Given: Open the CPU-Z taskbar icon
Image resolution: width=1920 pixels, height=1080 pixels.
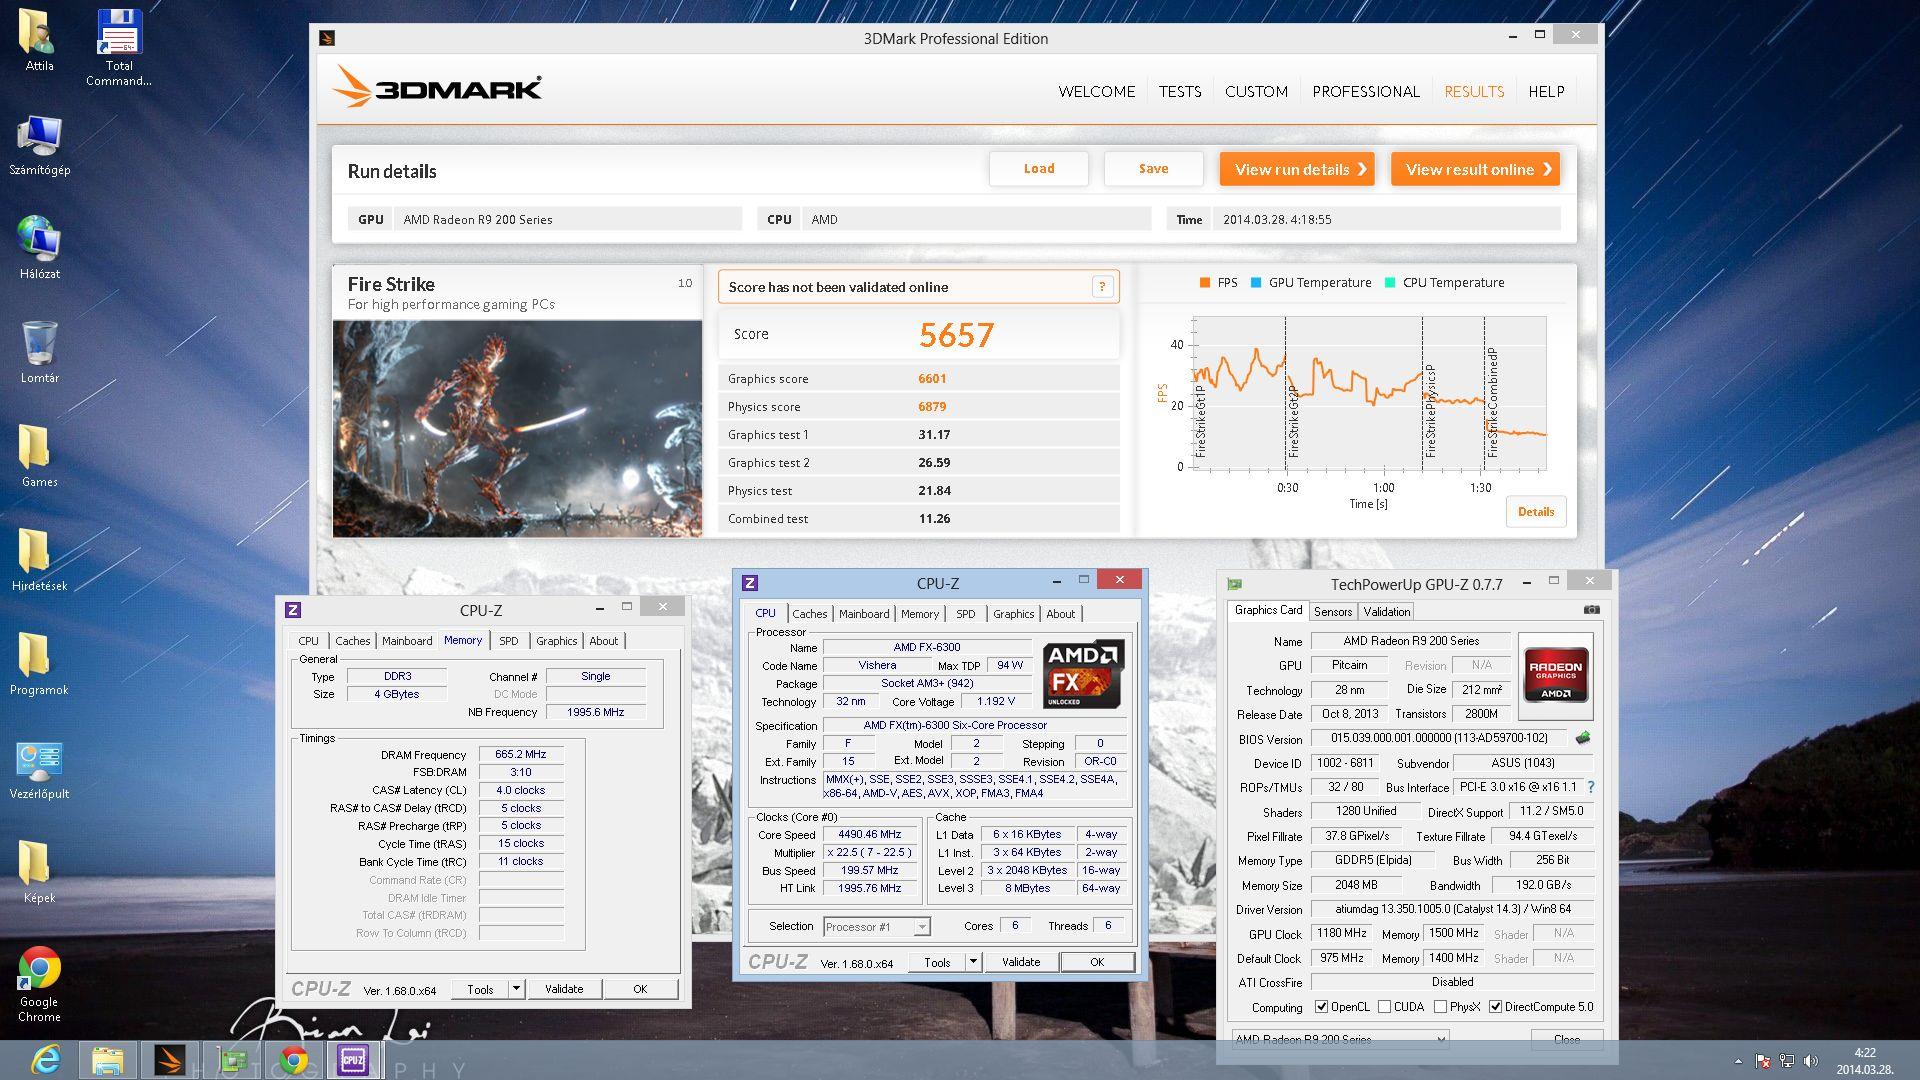Looking at the screenshot, I should 353,1059.
